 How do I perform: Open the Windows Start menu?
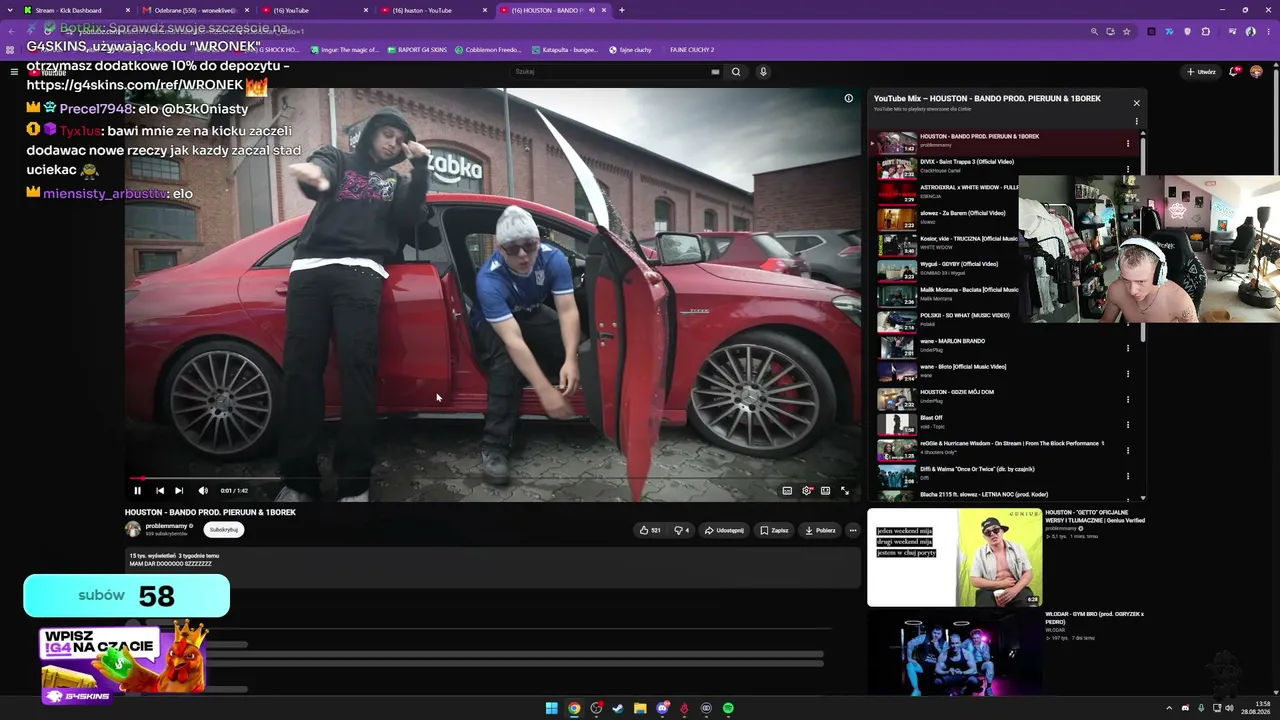(551, 708)
